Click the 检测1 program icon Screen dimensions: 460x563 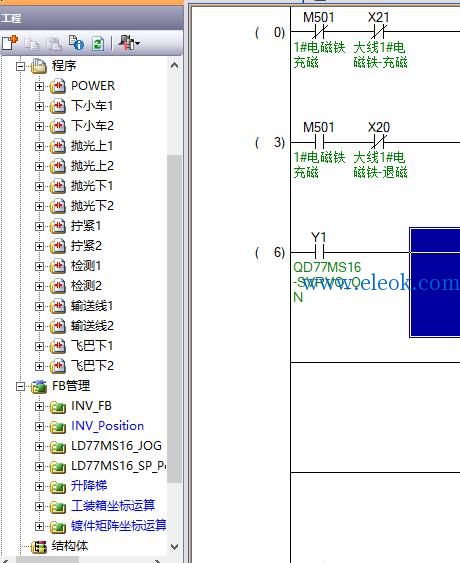pos(57,266)
